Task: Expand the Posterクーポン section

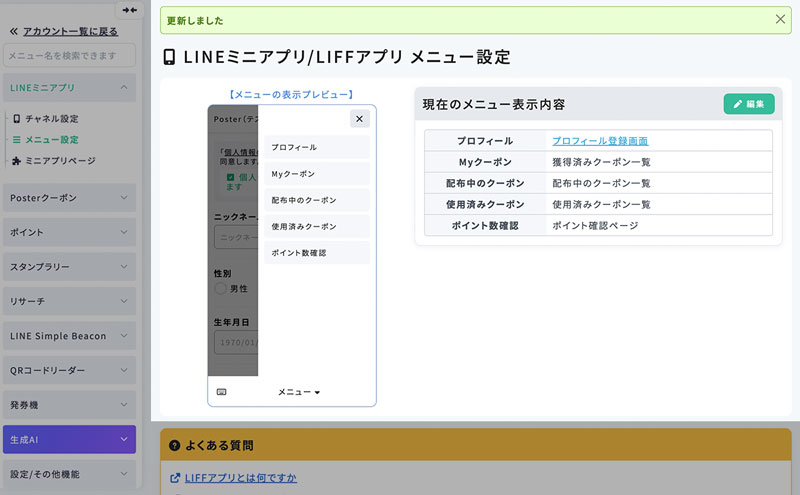Action: (69, 198)
